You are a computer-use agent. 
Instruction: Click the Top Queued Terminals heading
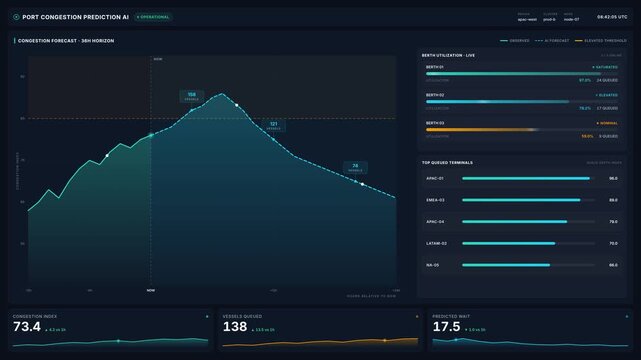click(x=447, y=163)
